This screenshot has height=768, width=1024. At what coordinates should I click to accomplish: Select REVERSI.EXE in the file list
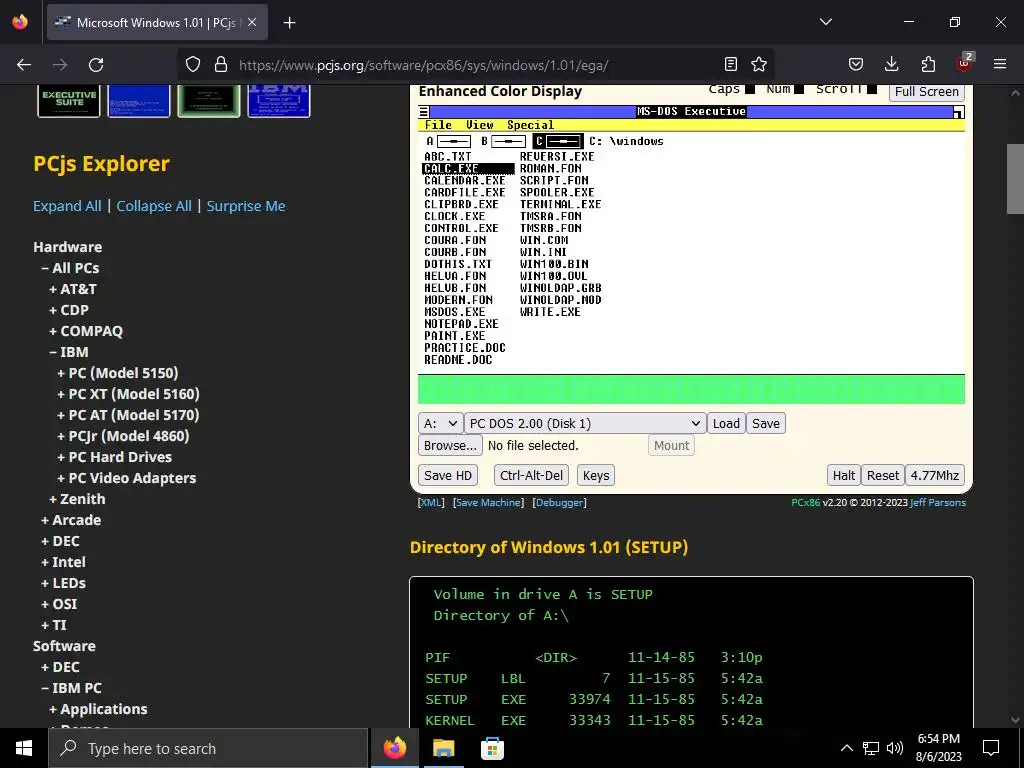click(x=557, y=157)
